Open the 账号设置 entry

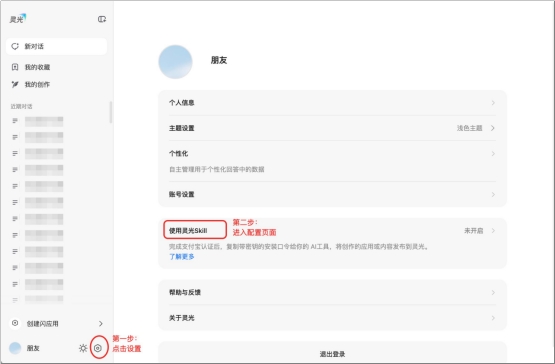332,194
